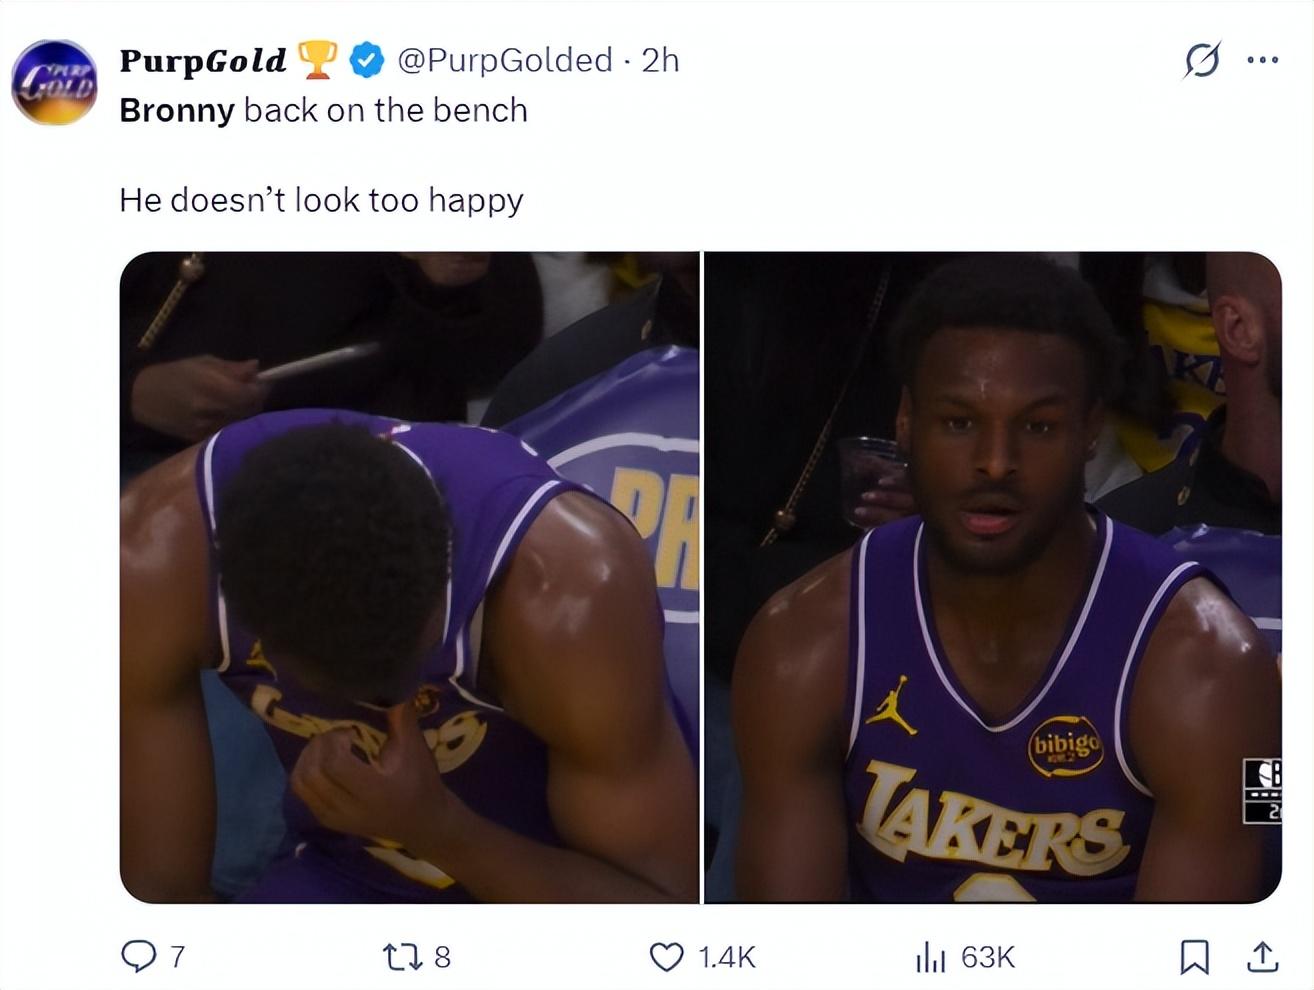
Task: Open the @PurpGolded handle link
Action: (504, 60)
